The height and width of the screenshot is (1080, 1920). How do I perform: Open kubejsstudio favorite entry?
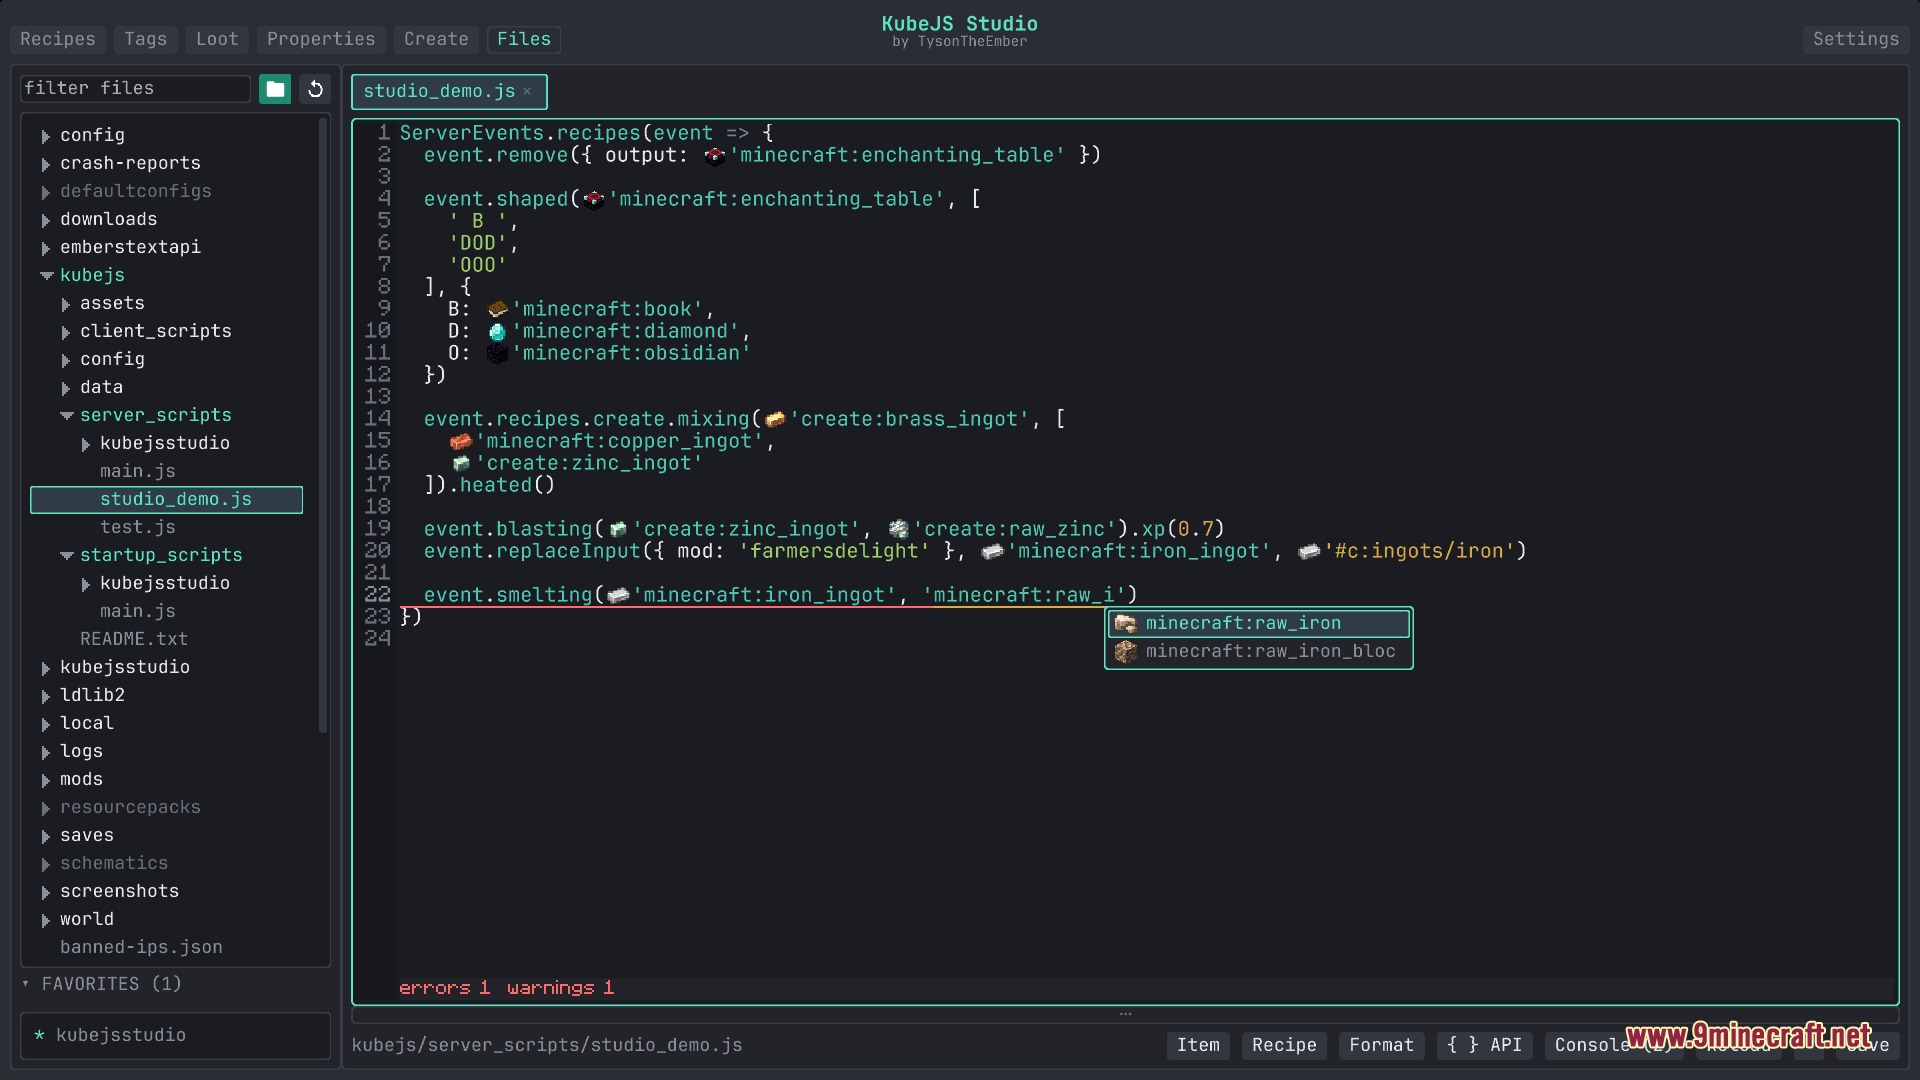click(x=176, y=1035)
